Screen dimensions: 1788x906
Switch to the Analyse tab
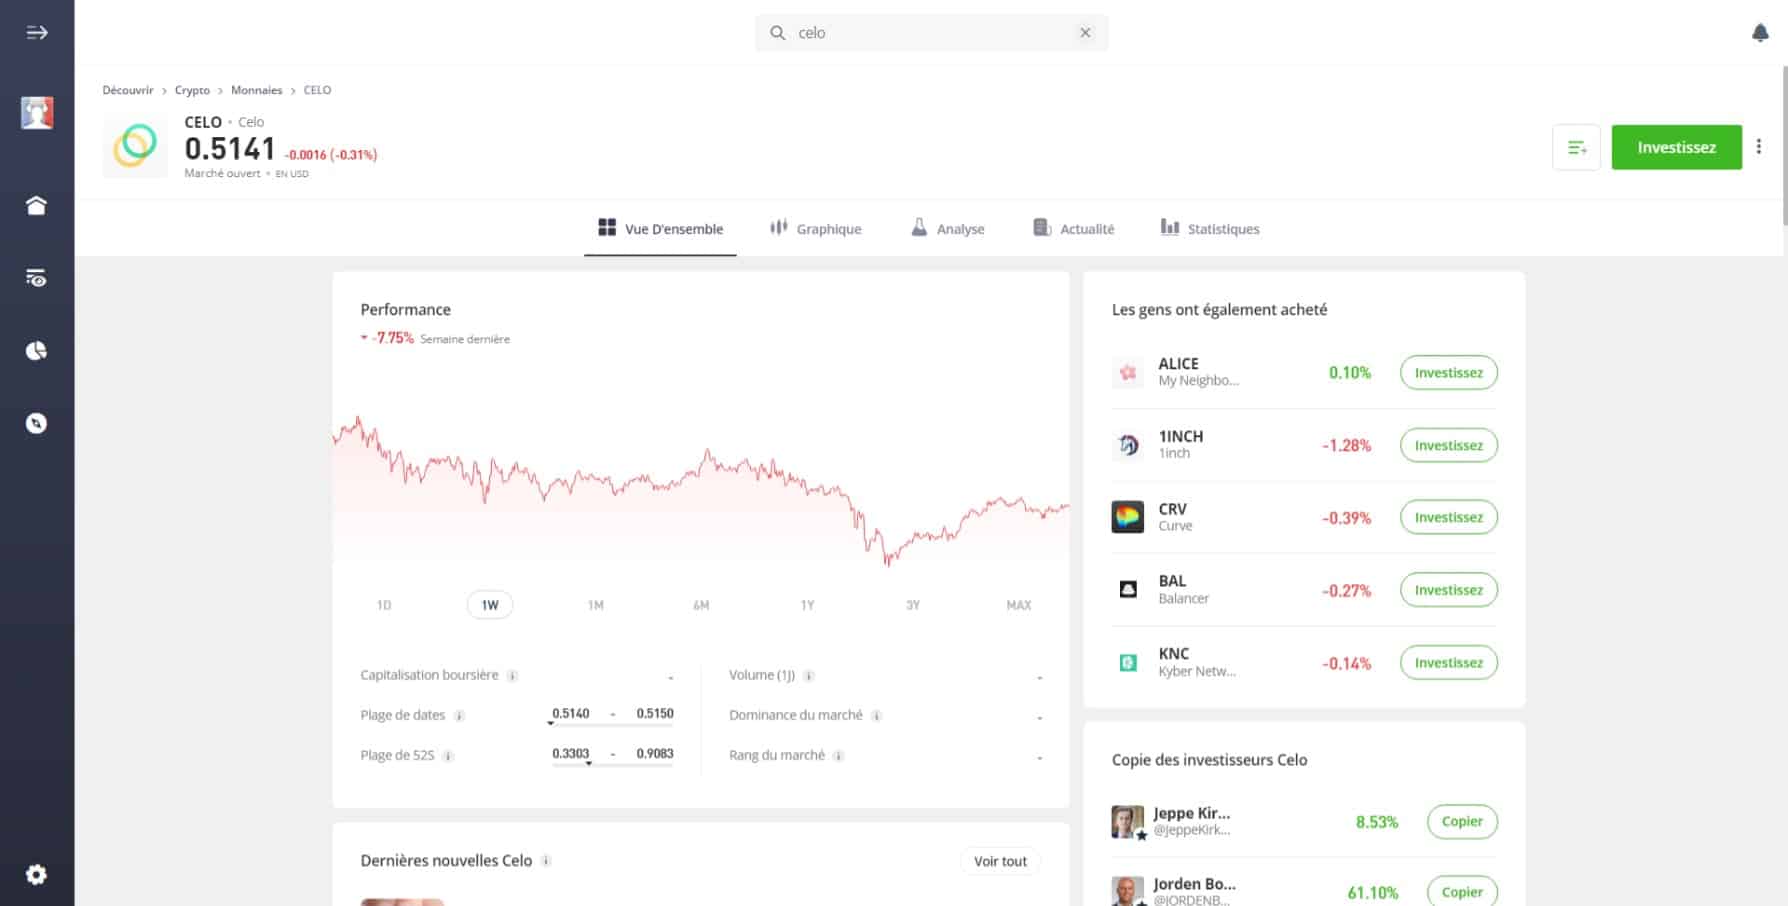click(947, 229)
